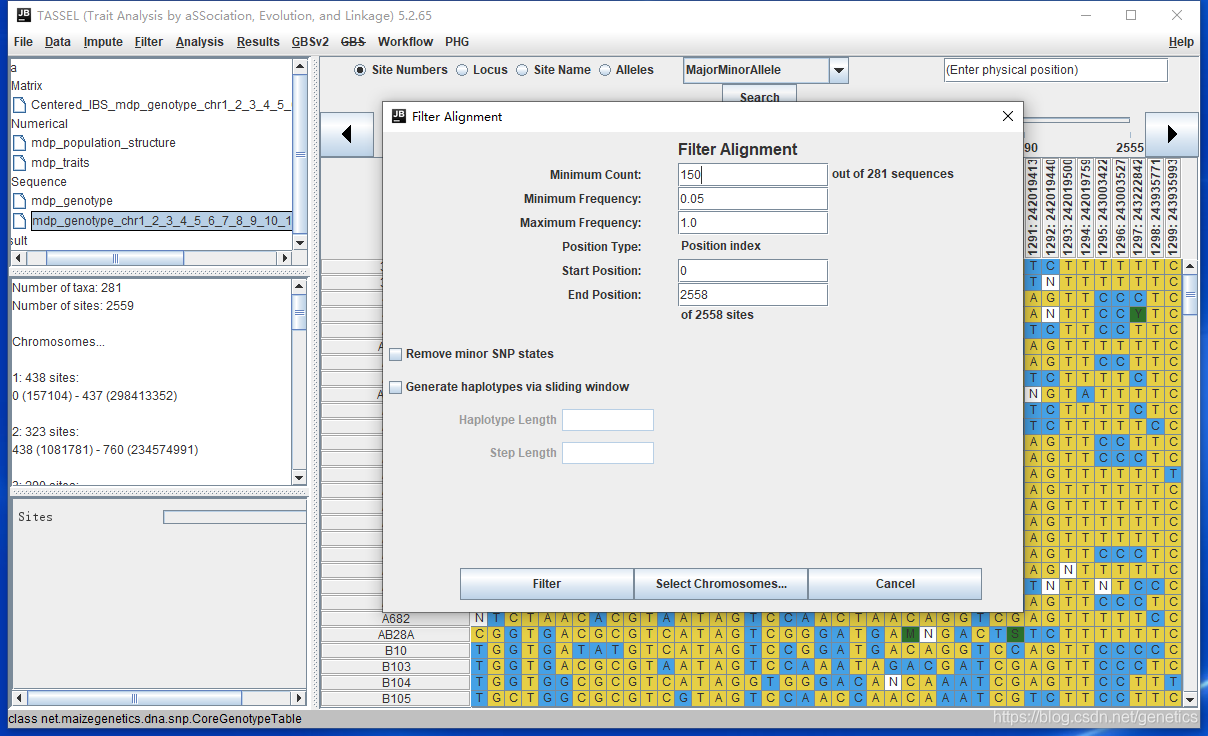Image resolution: width=1208 pixels, height=736 pixels.
Task: Click the Select Chromosomes... button
Action: tap(721, 584)
